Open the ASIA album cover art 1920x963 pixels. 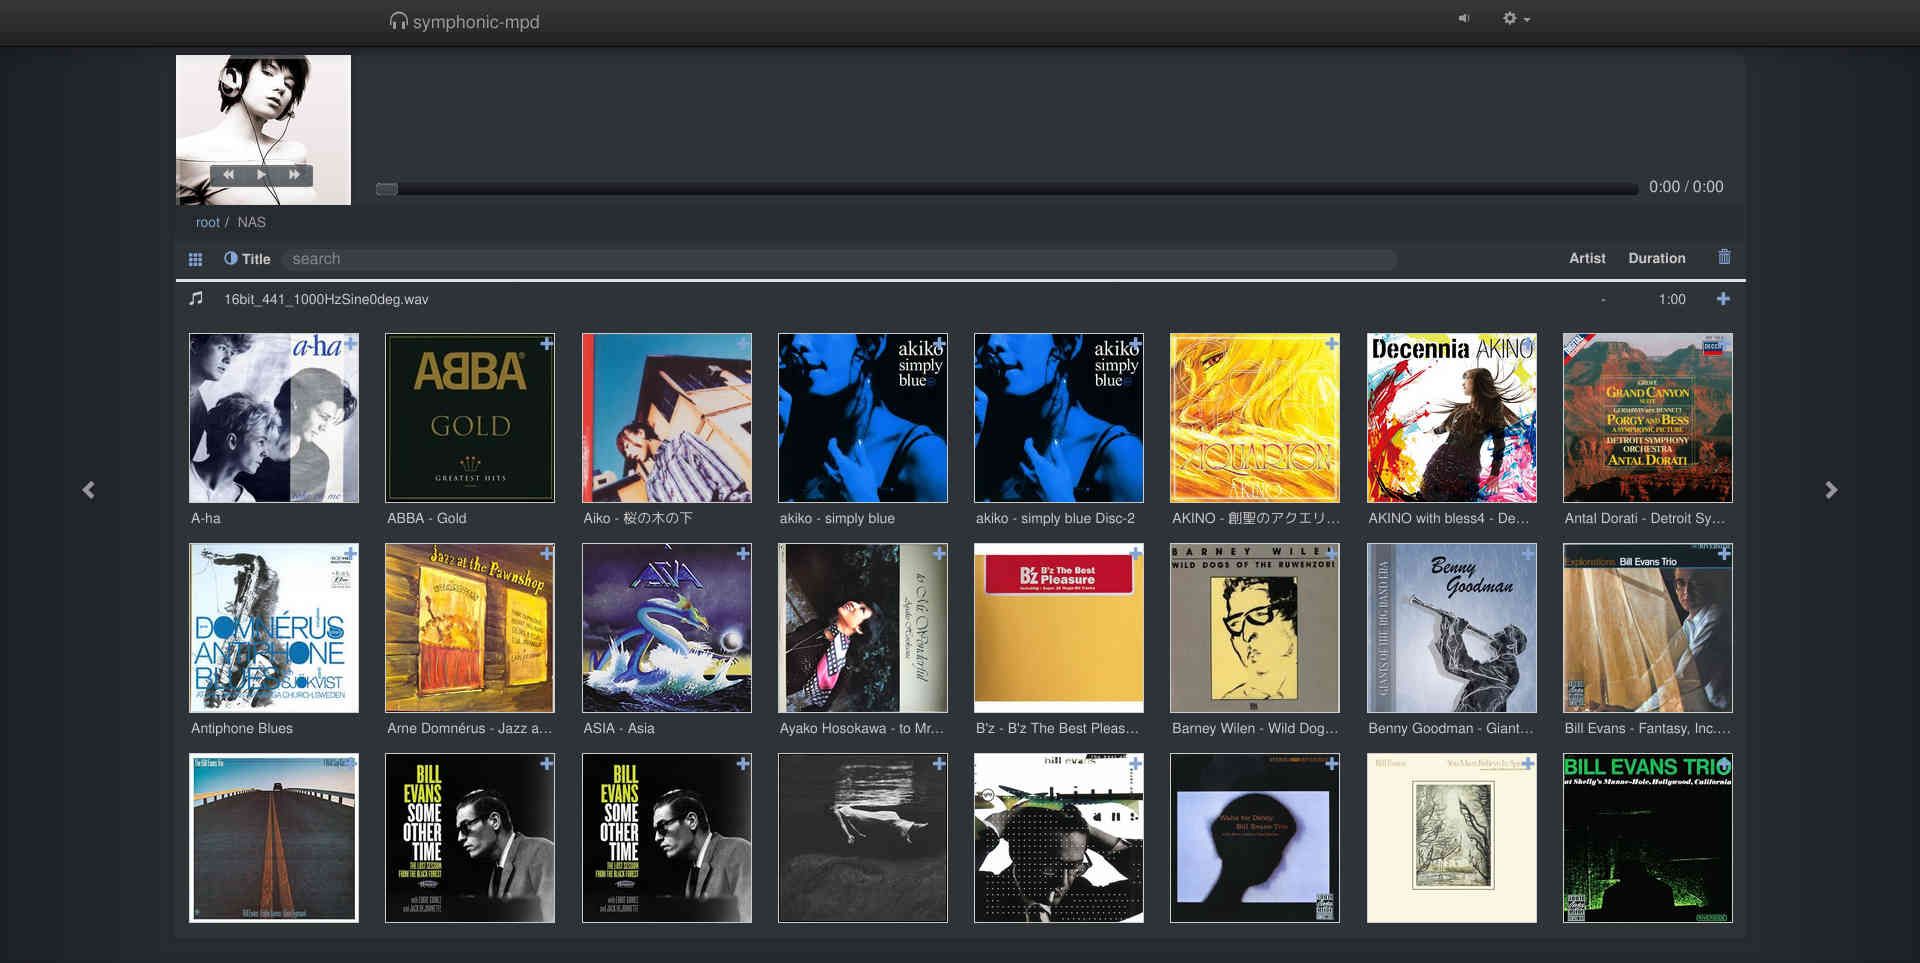pyautogui.click(x=666, y=628)
